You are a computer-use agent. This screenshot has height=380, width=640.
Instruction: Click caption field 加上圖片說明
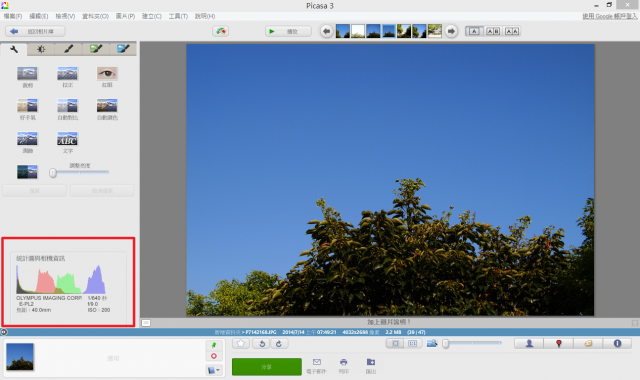389,322
